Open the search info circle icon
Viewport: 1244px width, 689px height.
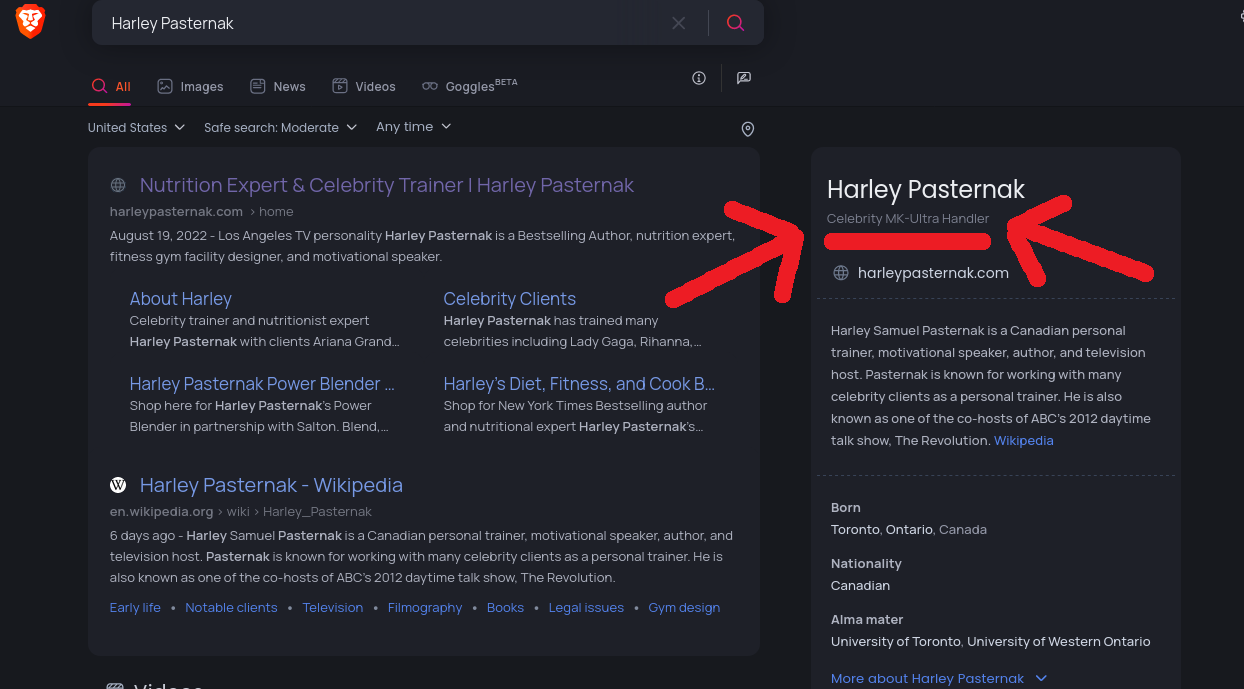[x=699, y=78]
